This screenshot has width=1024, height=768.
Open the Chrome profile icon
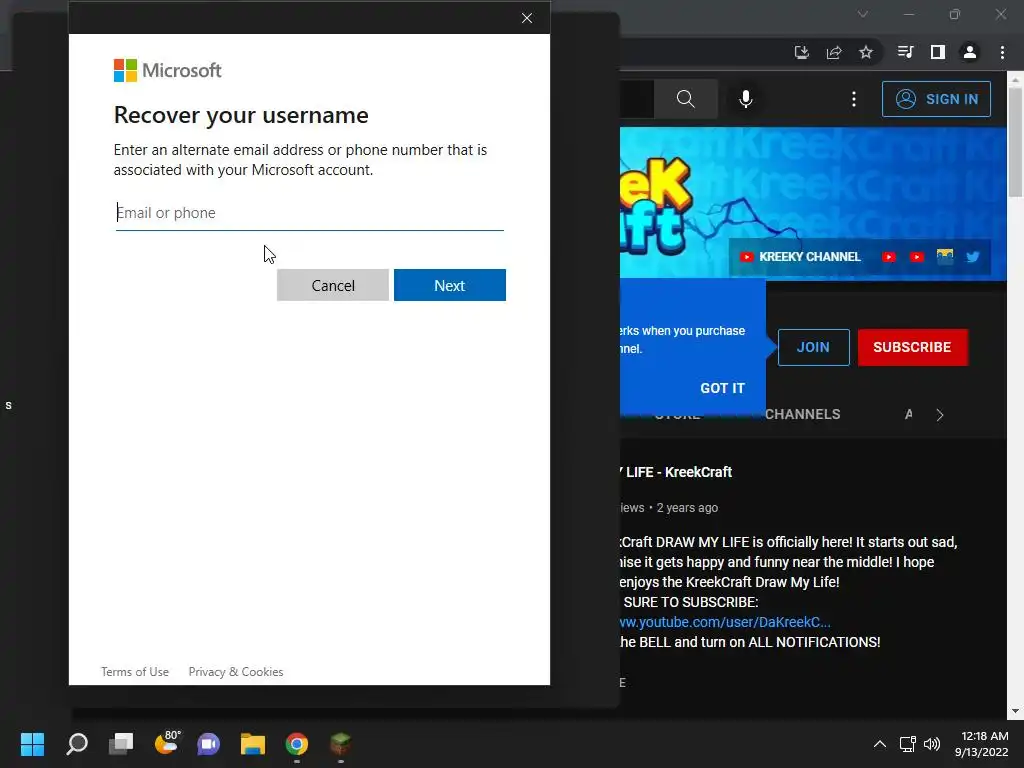[970, 52]
